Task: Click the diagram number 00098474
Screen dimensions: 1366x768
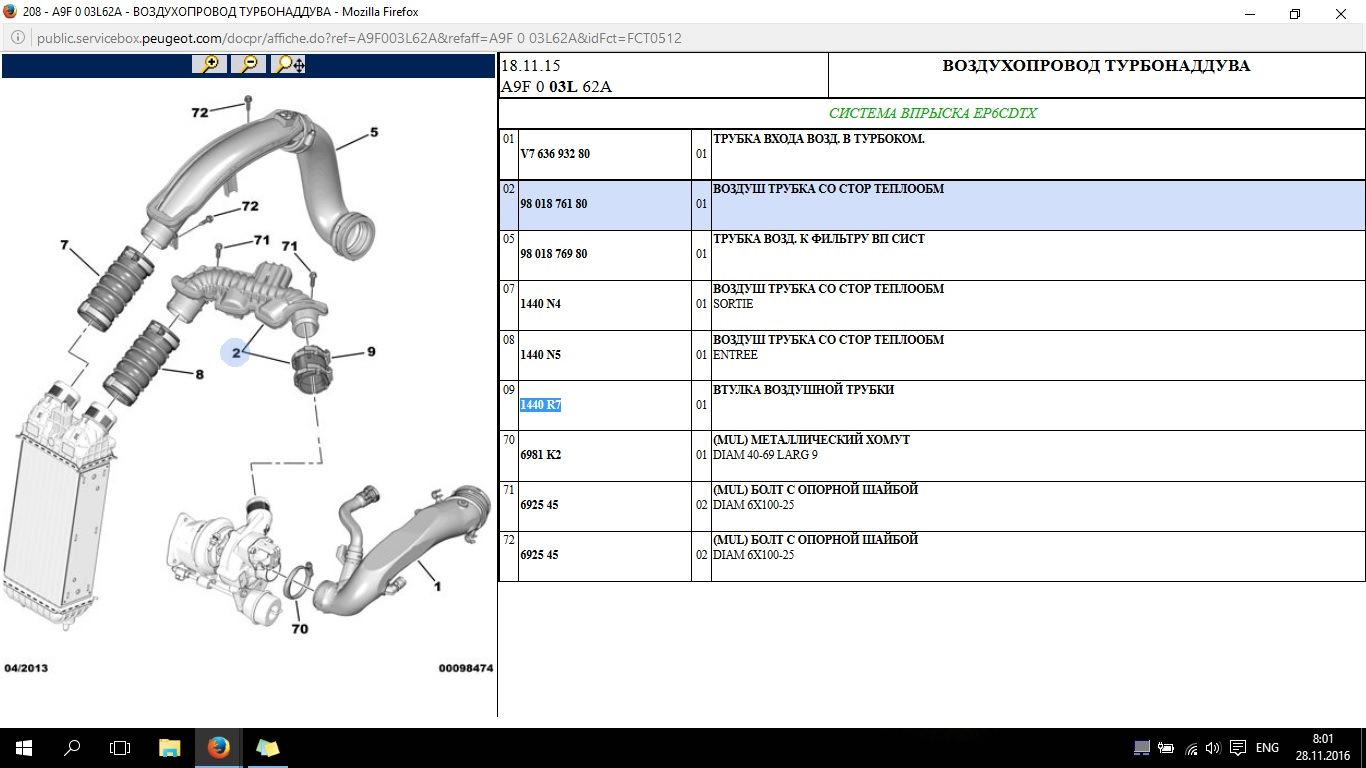Action: click(x=465, y=667)
